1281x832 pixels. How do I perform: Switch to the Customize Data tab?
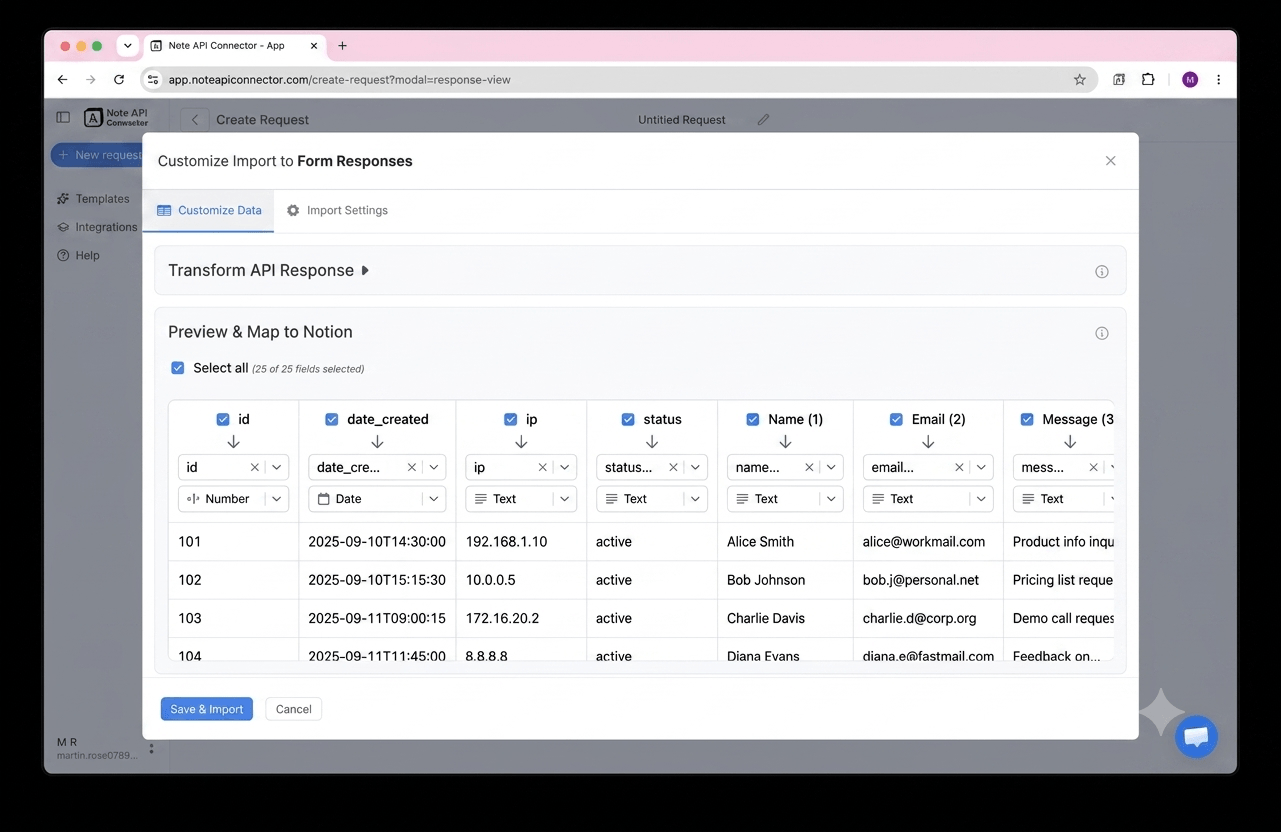point(209,211)
